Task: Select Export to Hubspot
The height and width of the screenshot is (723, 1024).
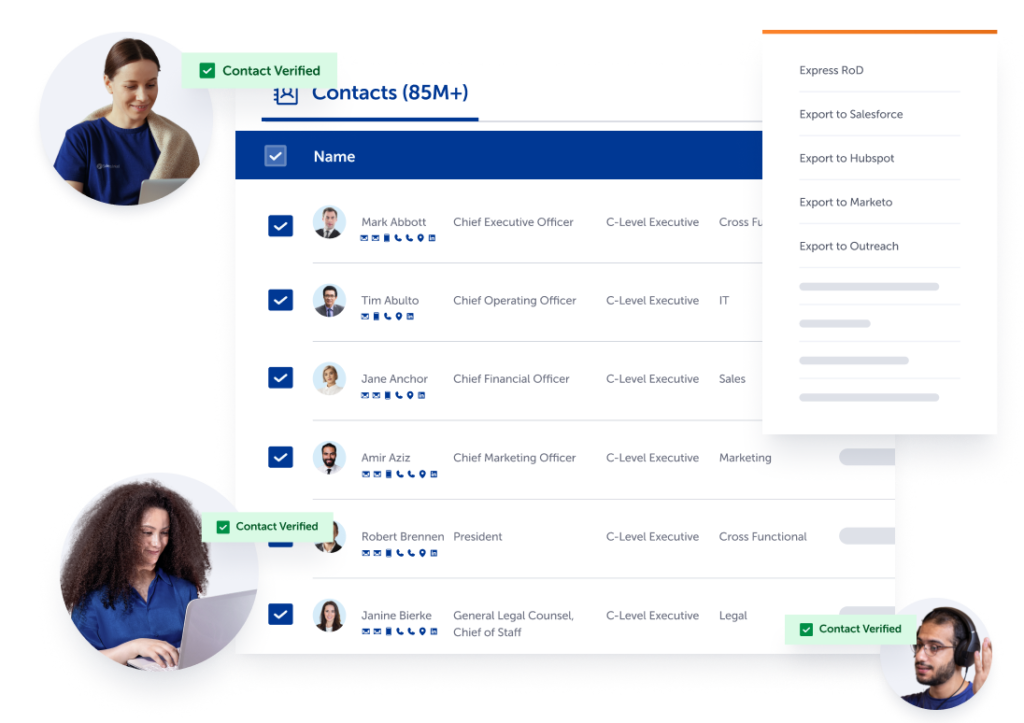Action: click(x=849, y=158)
